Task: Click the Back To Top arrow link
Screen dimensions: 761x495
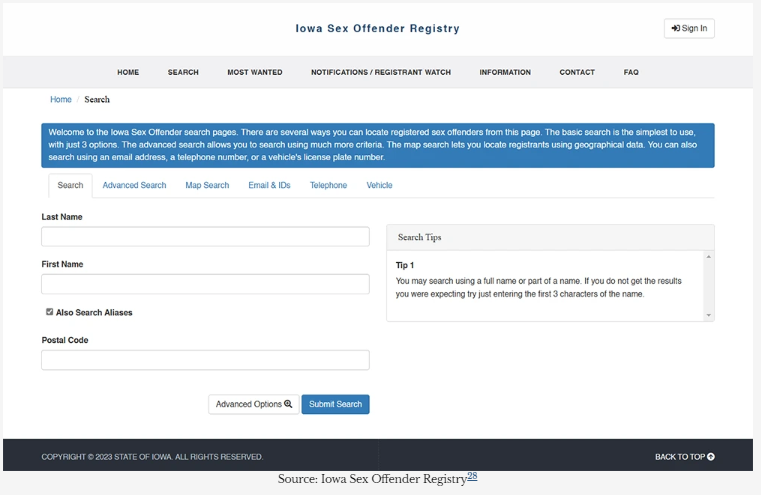Action: (x=684, y=457)
